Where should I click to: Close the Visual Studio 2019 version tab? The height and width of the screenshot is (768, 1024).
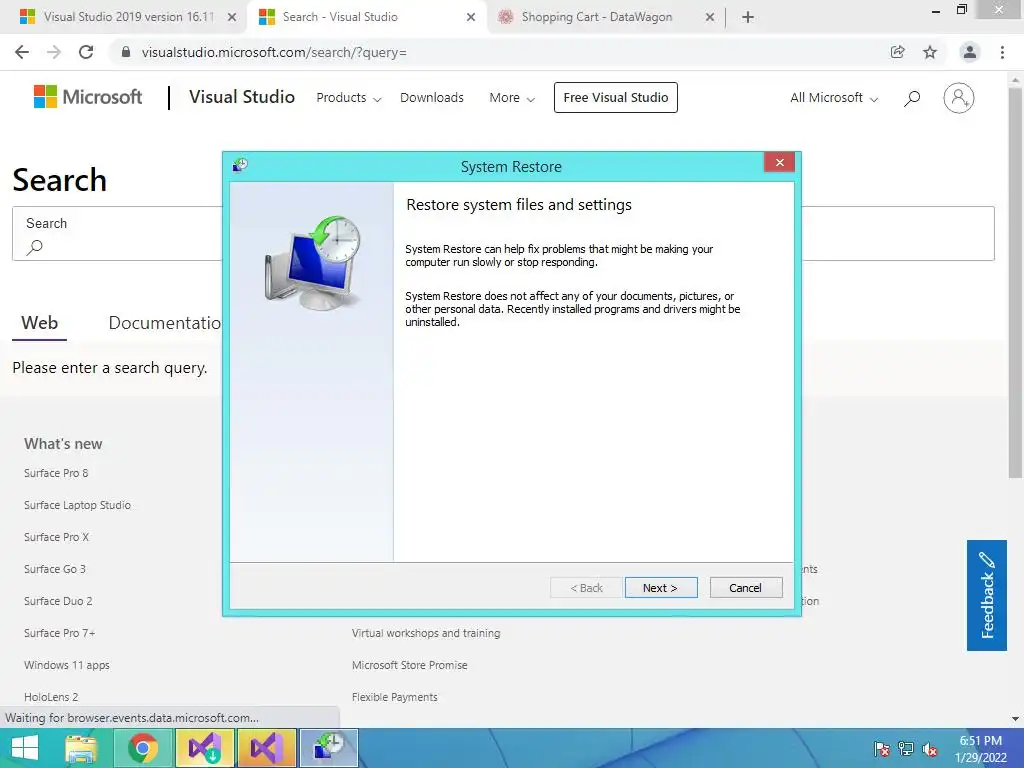pyautogui.click(x=232, y=17)
